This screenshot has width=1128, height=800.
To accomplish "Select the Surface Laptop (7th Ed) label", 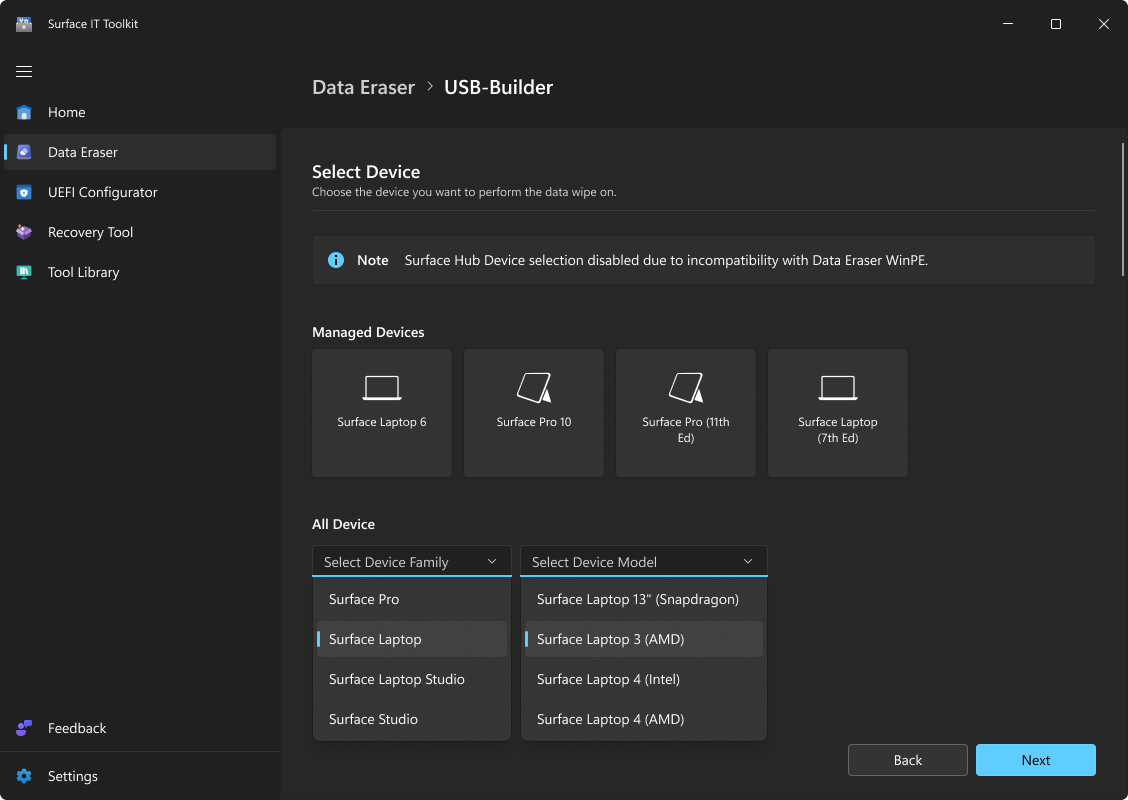I will coord(837,429).
